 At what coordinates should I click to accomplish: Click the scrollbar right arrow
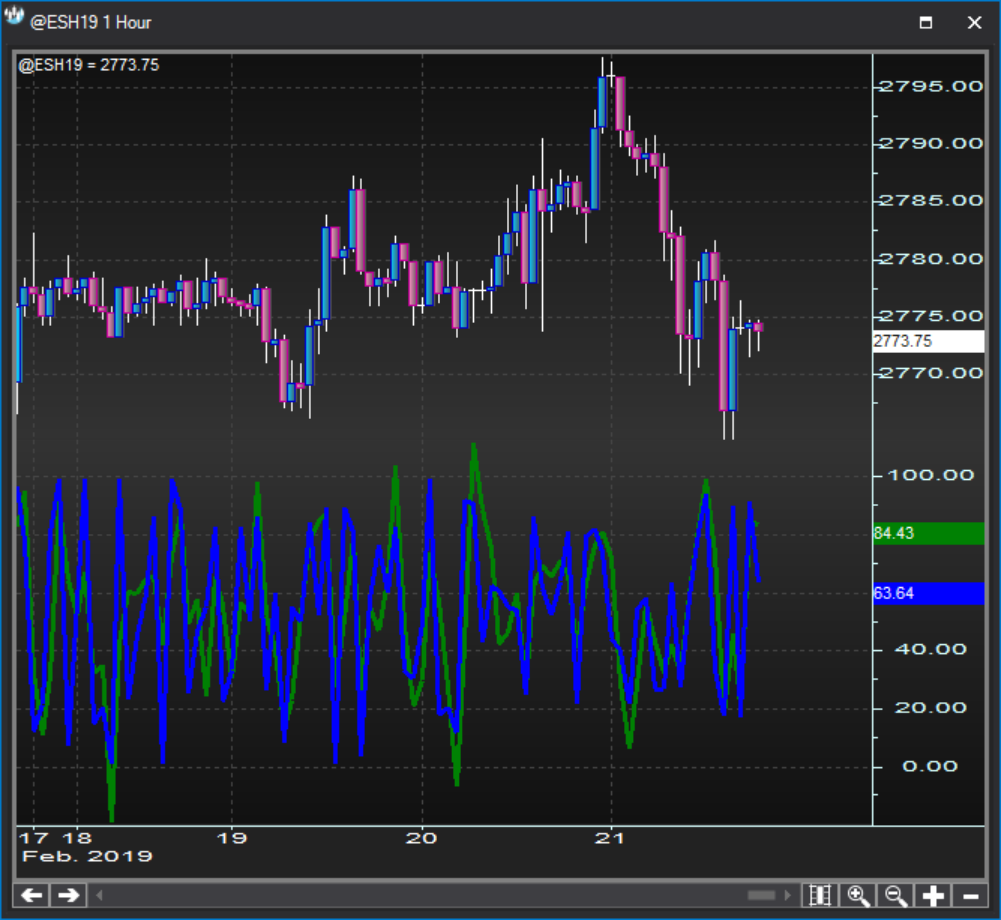[787, 895]
